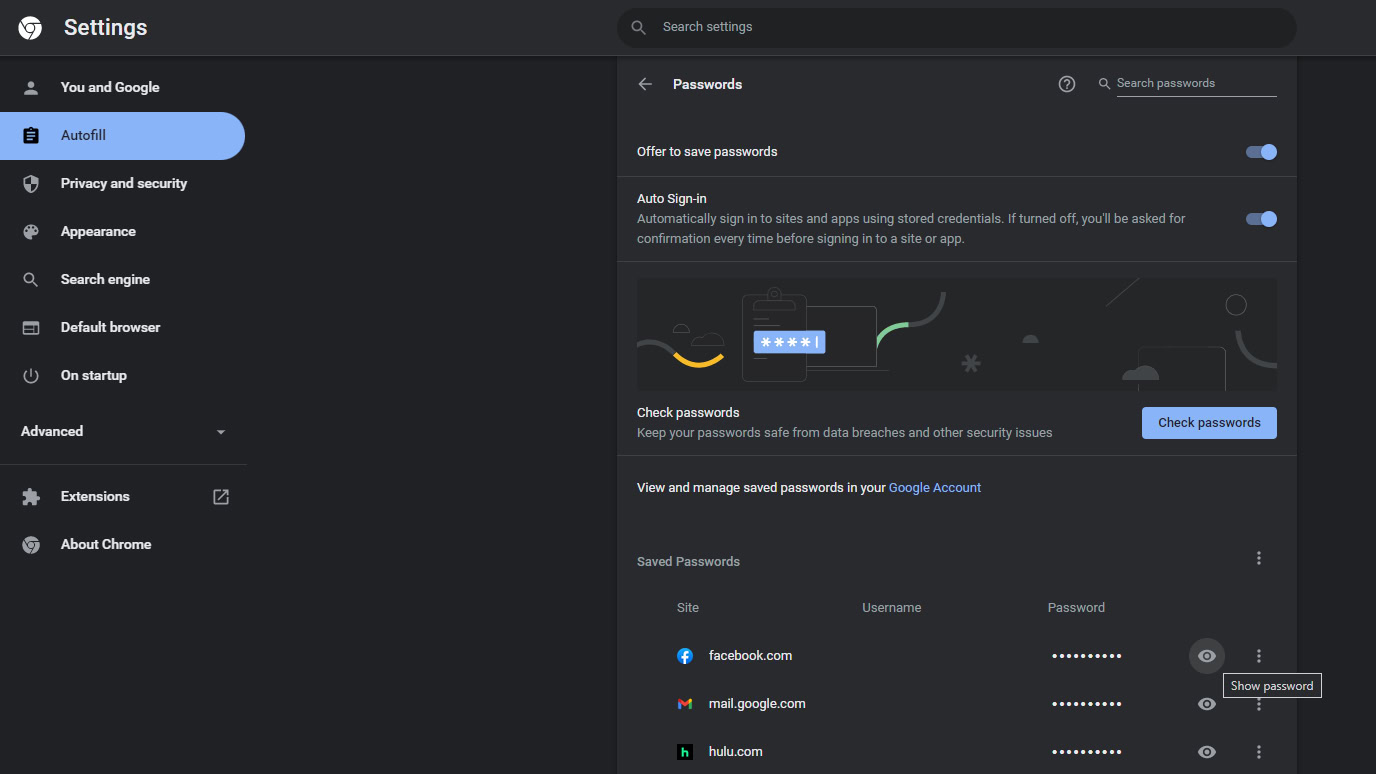
Task: Disable Offer to save passwords toggle
Action: pos(1261,152)
